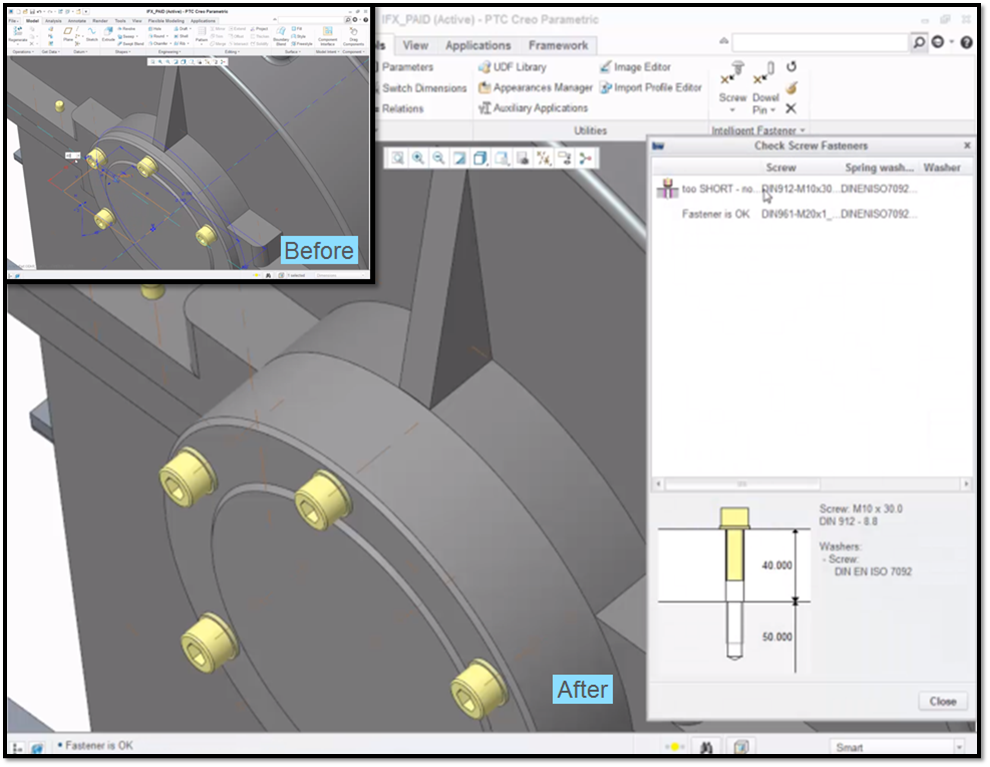The width and height of the screenshot is (990, 767).
Task: Open Import Profile Editor
Action: 650,88
